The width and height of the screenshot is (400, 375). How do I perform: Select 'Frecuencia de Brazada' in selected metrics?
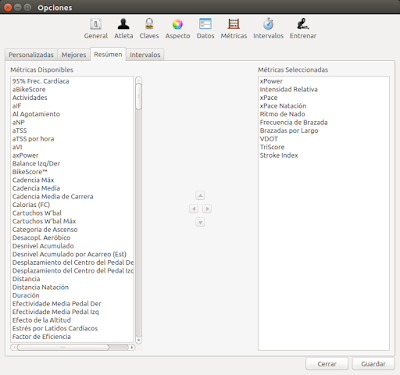[324, 122]
